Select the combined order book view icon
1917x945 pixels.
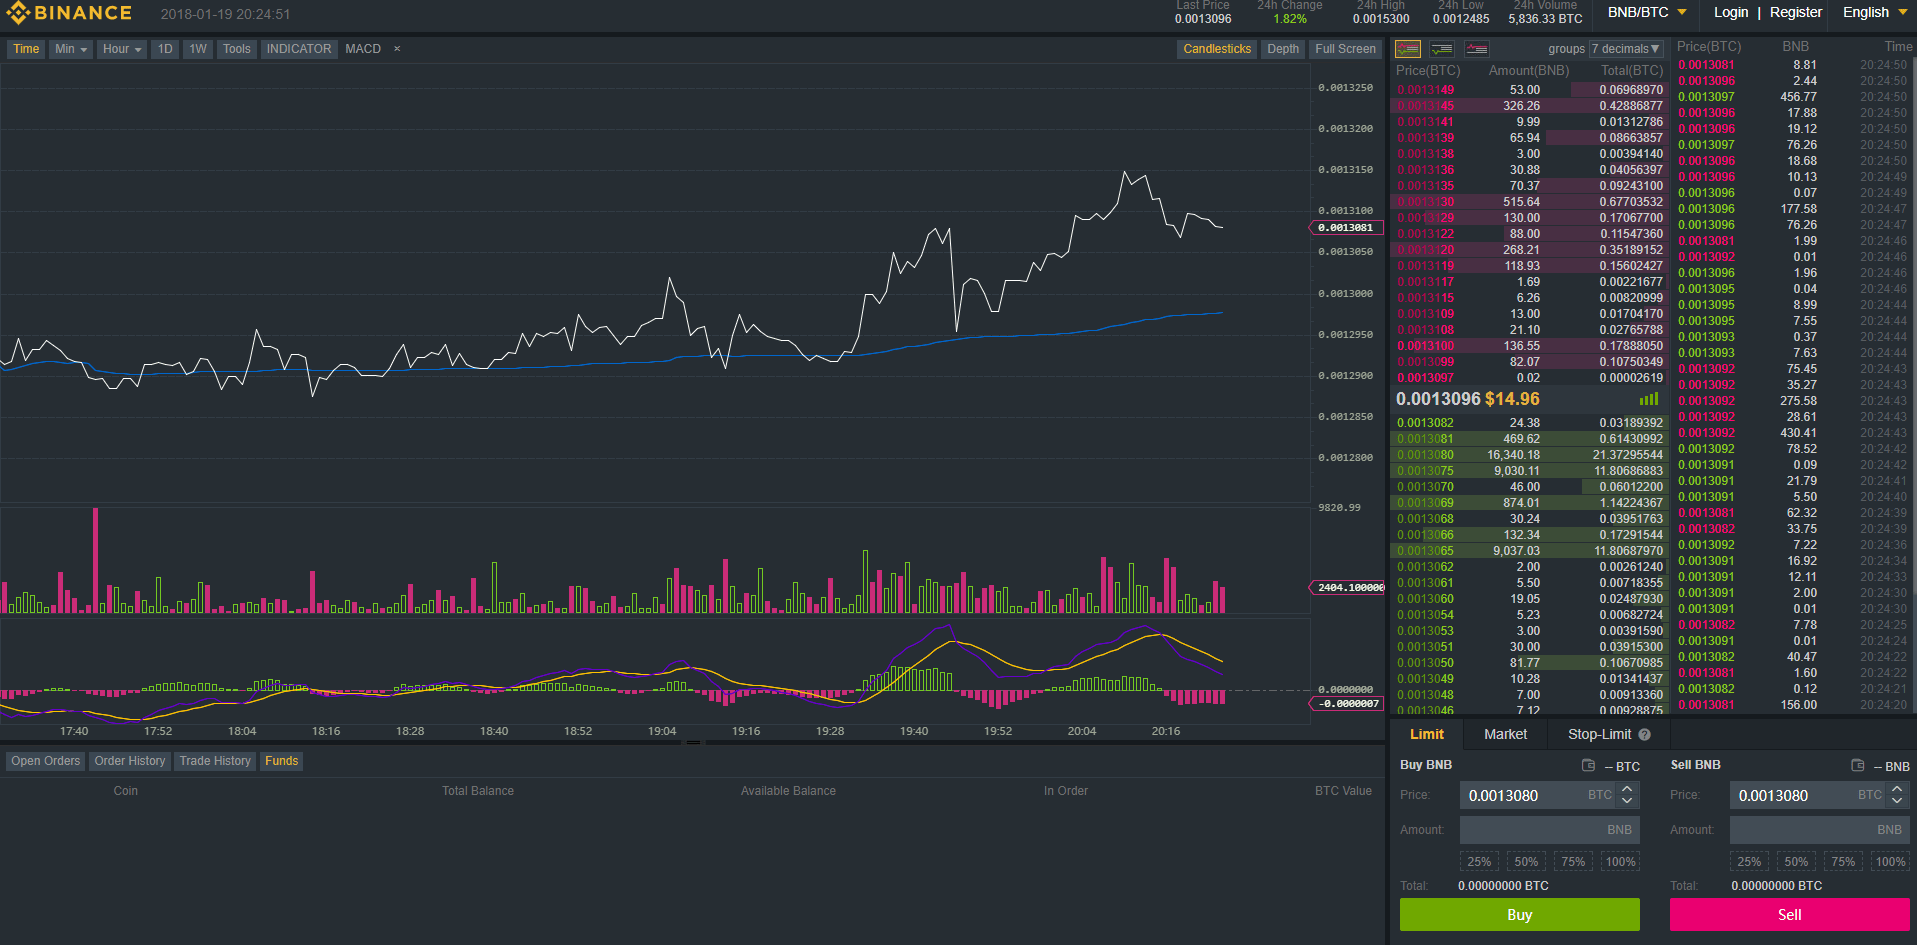pyautogui.click(x=1407, y=48)
